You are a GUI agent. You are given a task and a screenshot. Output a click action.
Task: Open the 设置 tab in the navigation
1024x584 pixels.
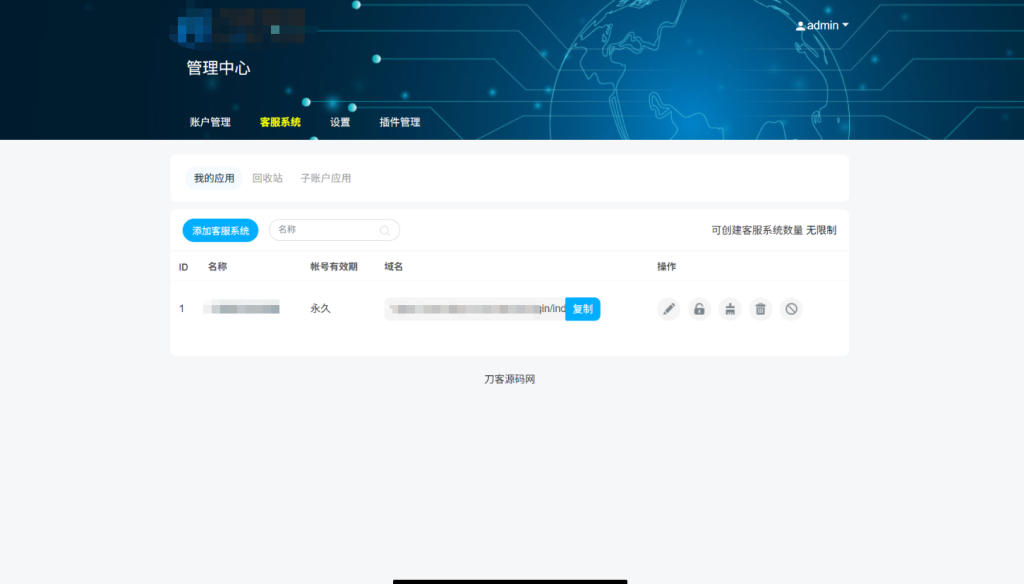pos(338,121)
